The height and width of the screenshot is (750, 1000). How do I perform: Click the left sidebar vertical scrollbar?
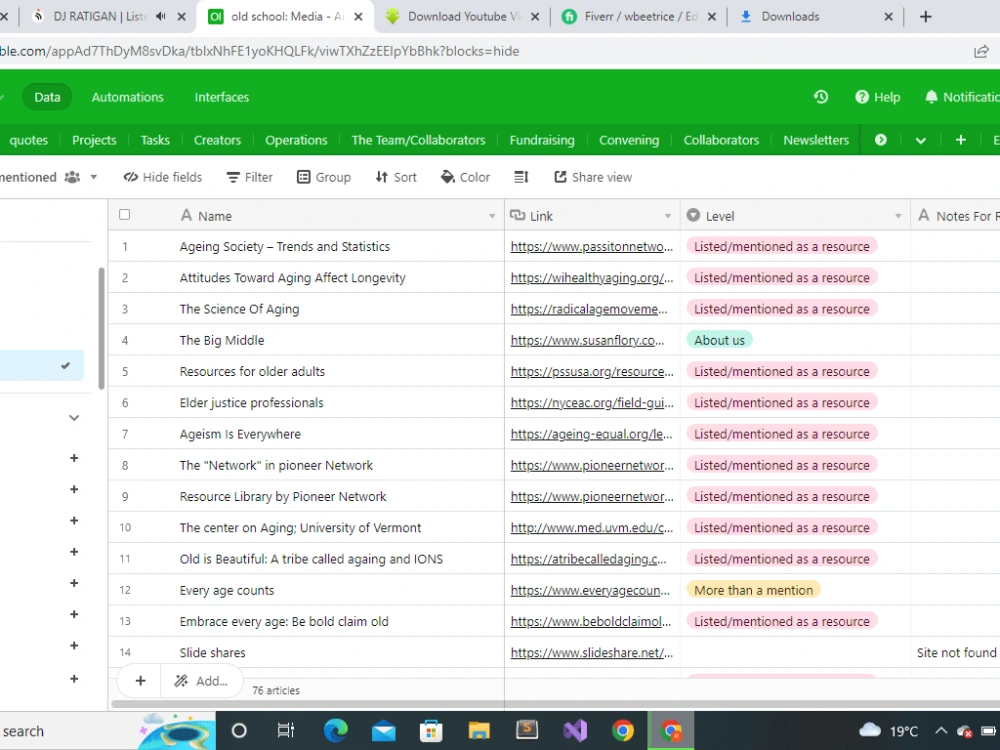click(x=101, y=328)
